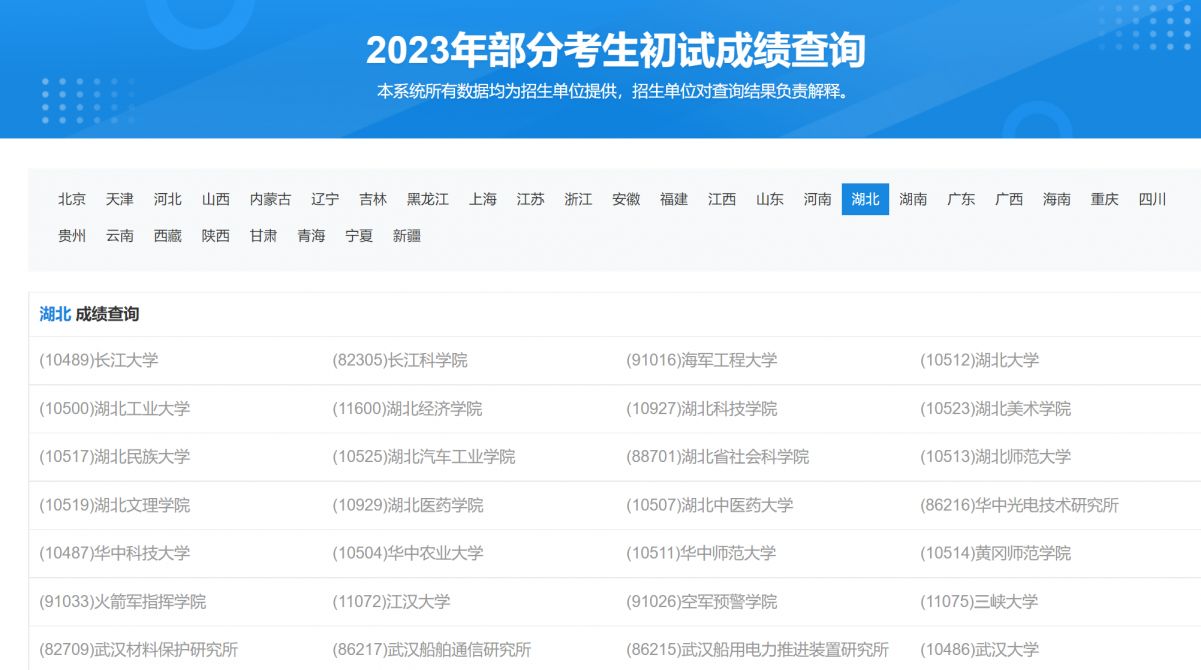Image resolution: width=1201 pixels, height=670 pixels.
Task: Open (10514)黄冈师范学院 link
Action: (x=996, y=553)
